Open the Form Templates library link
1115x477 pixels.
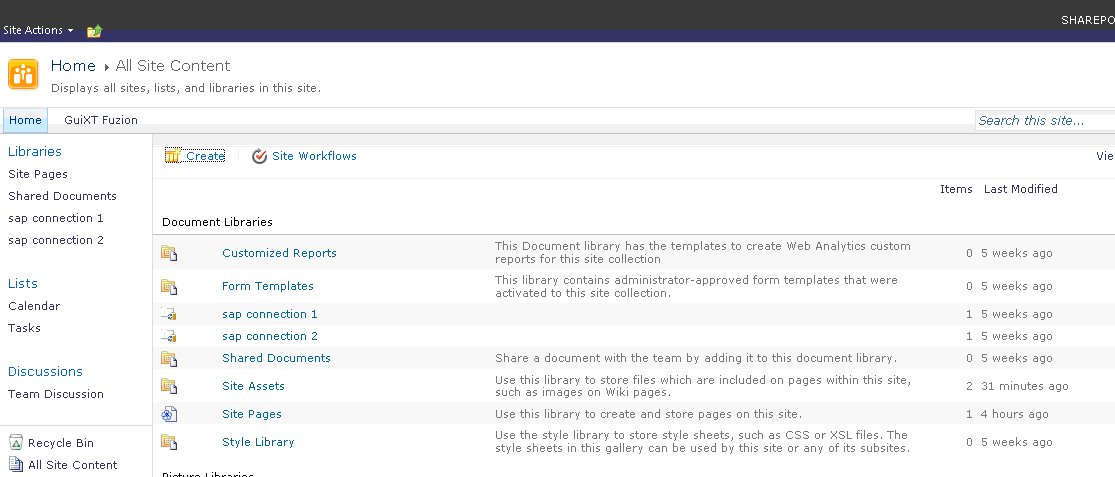point(268,286)
